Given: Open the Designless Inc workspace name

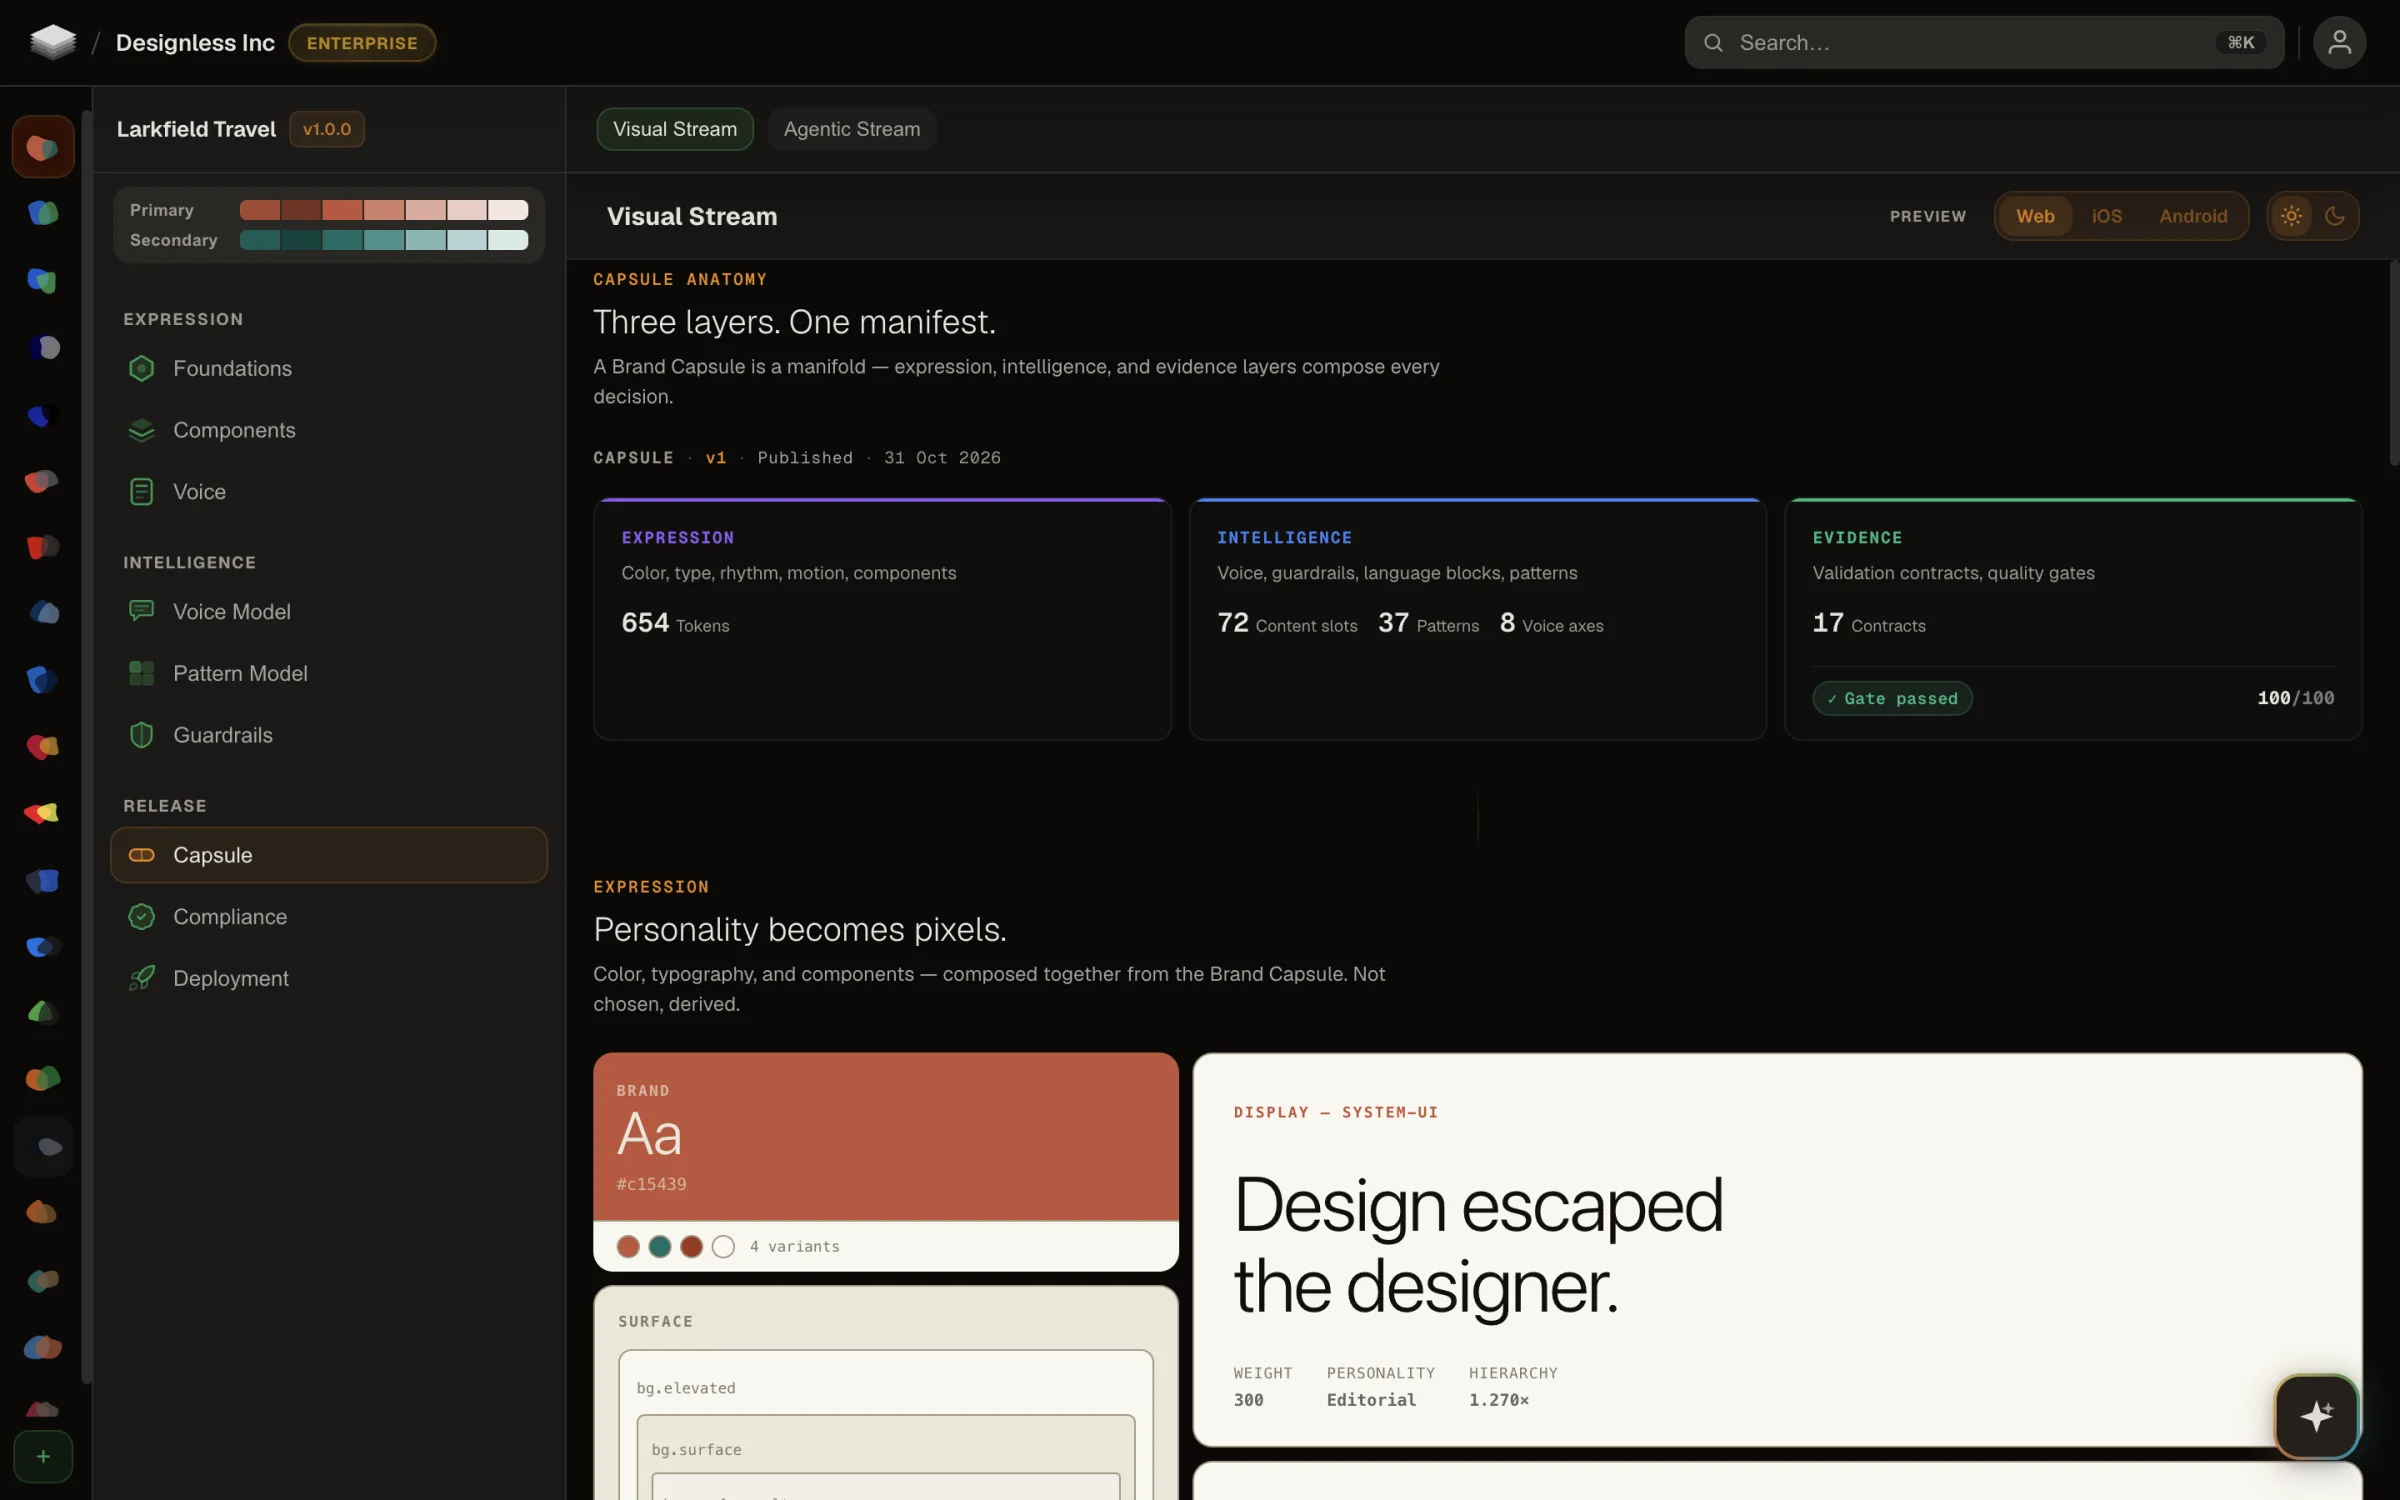Looking at the screenshot, I should (x=195, y=43).
